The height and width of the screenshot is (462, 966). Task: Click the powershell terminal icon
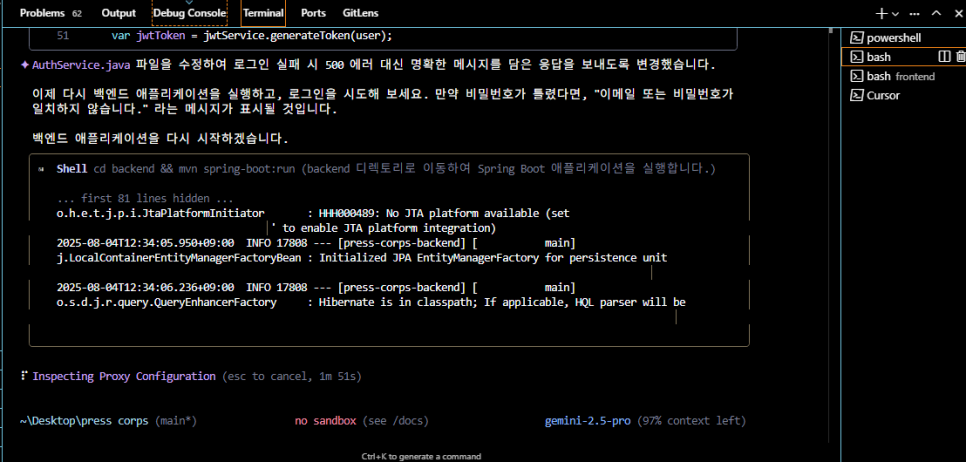856,38
